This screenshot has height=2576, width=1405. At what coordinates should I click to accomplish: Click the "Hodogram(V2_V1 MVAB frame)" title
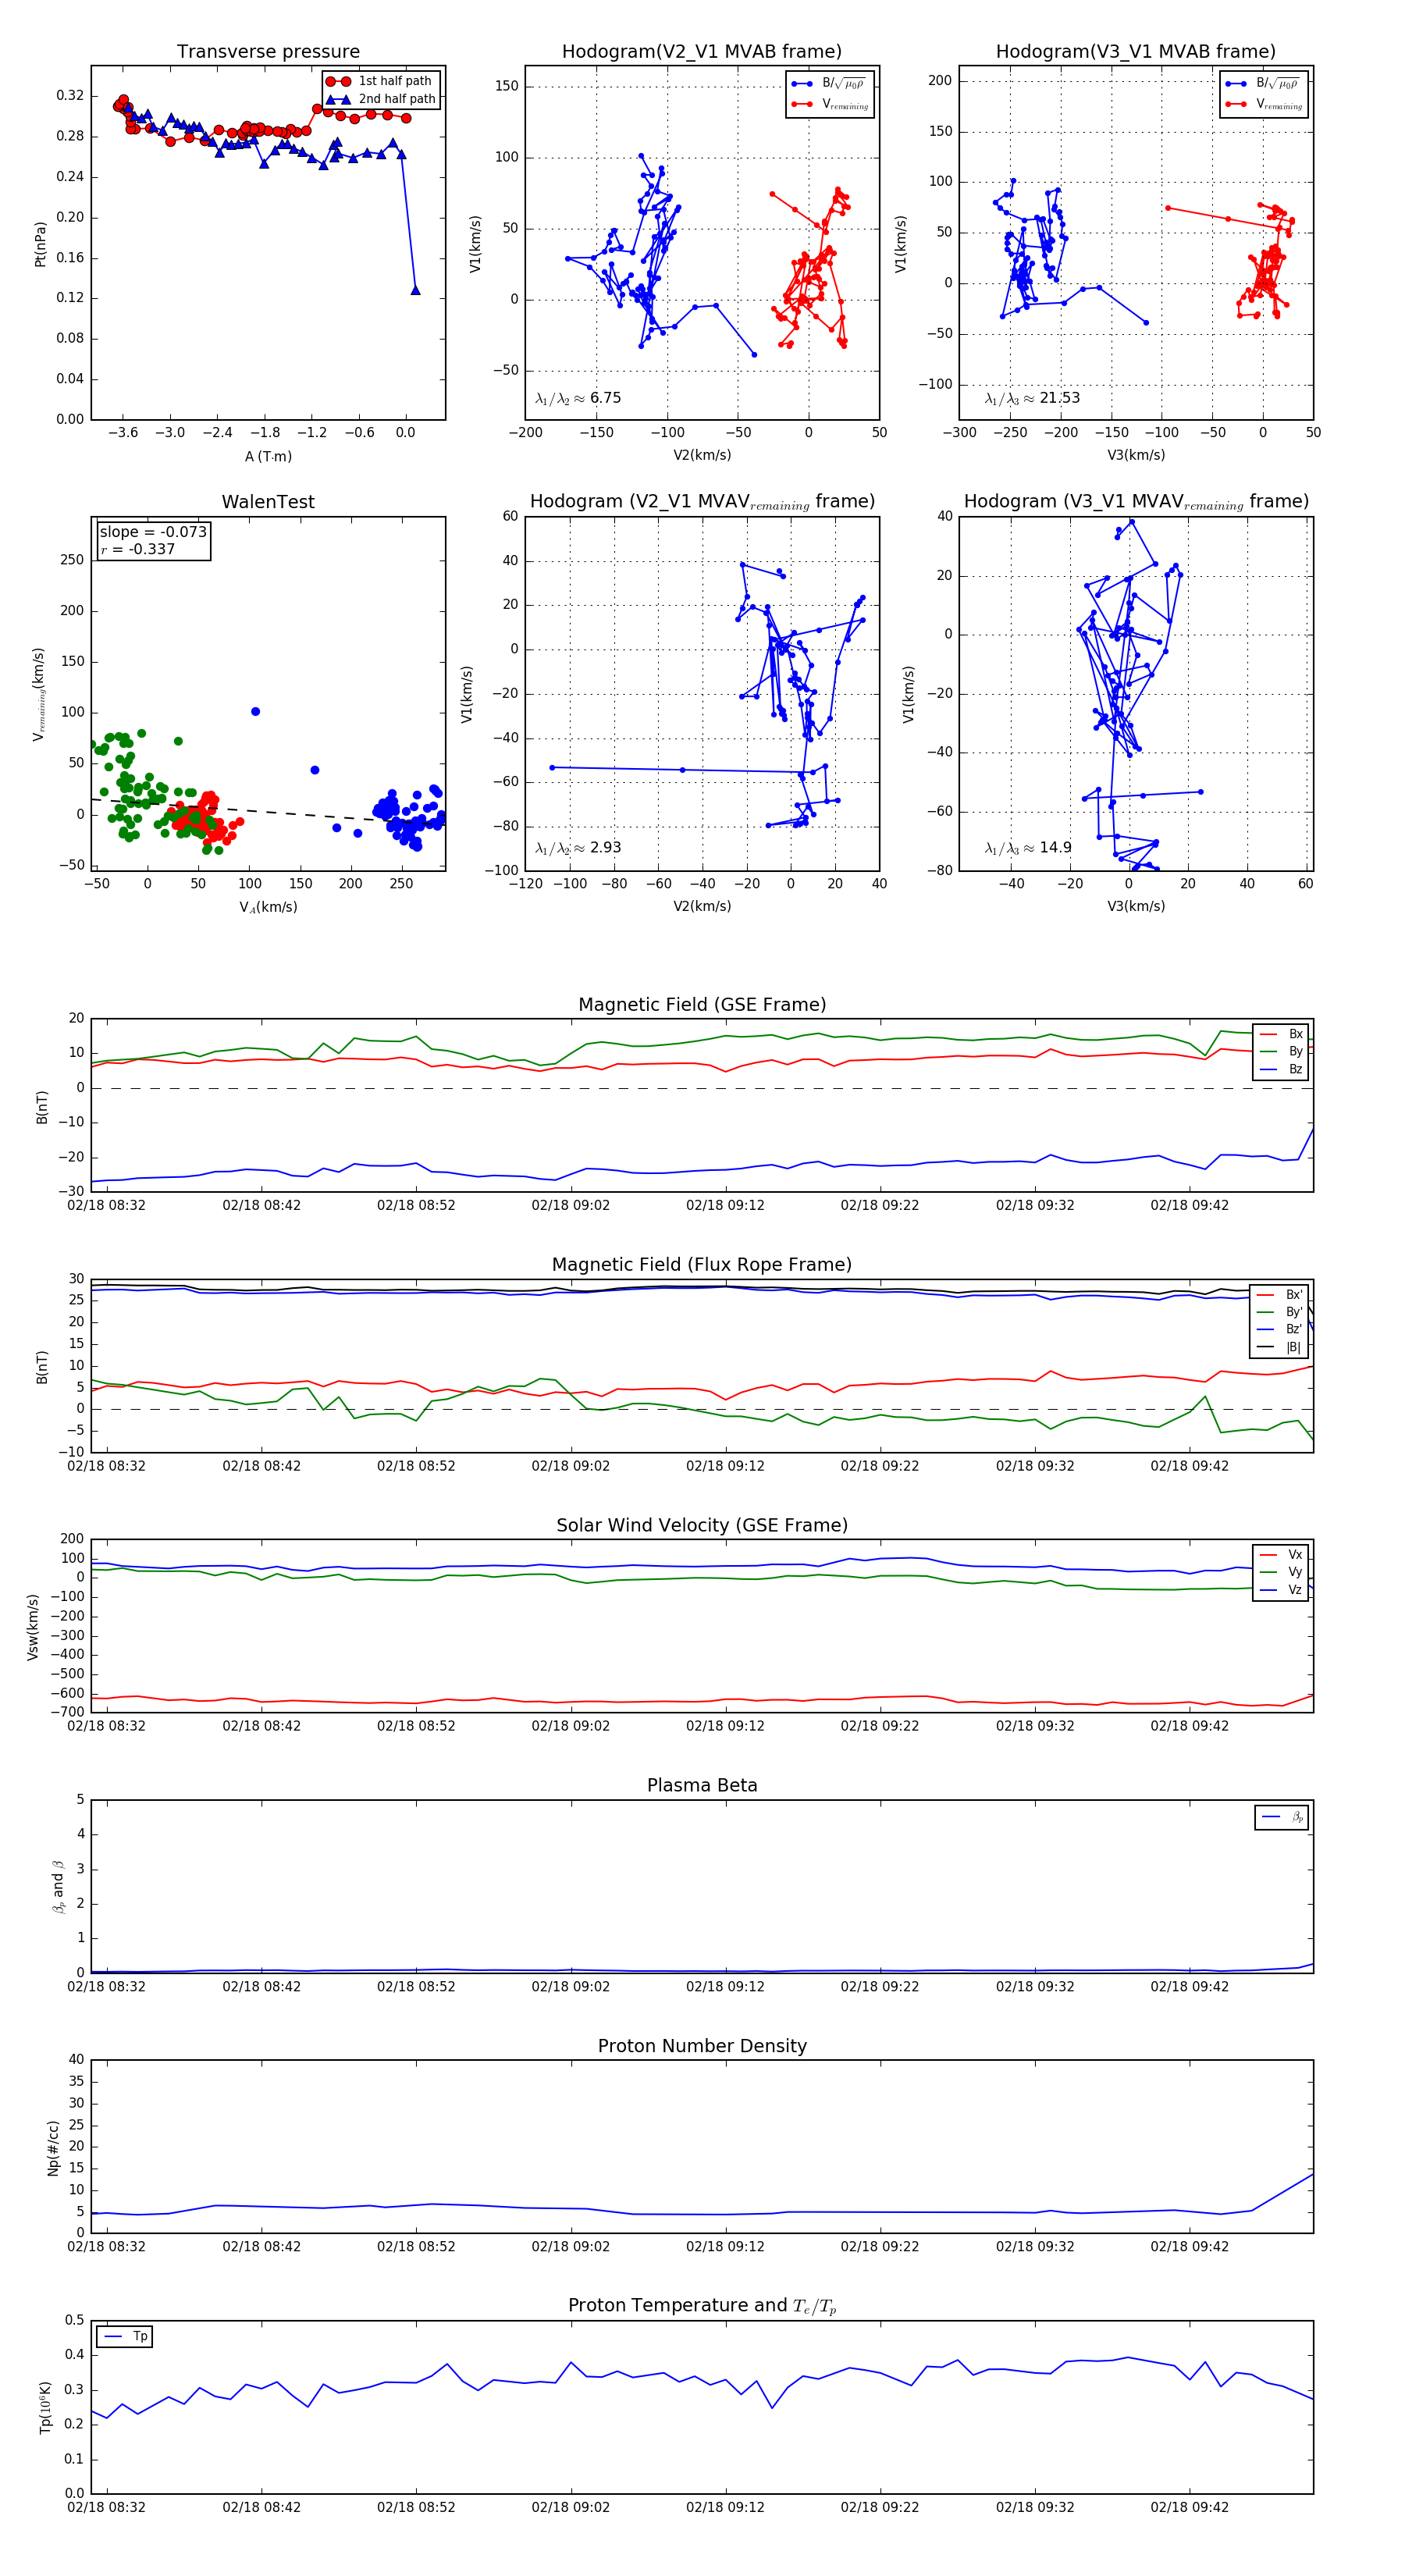coord(702,52)
